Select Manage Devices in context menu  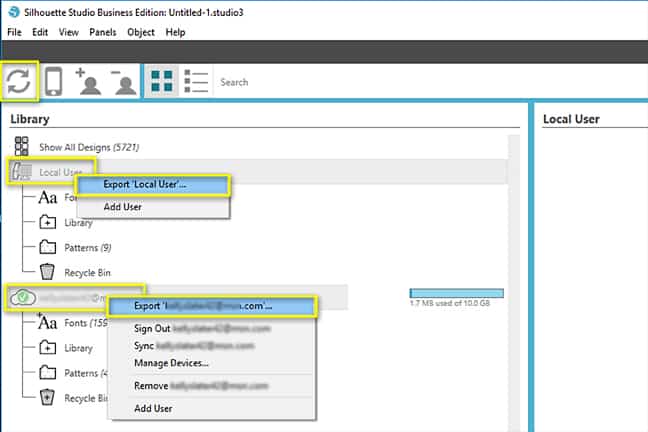pyautogui.click(x=171, y=362)
